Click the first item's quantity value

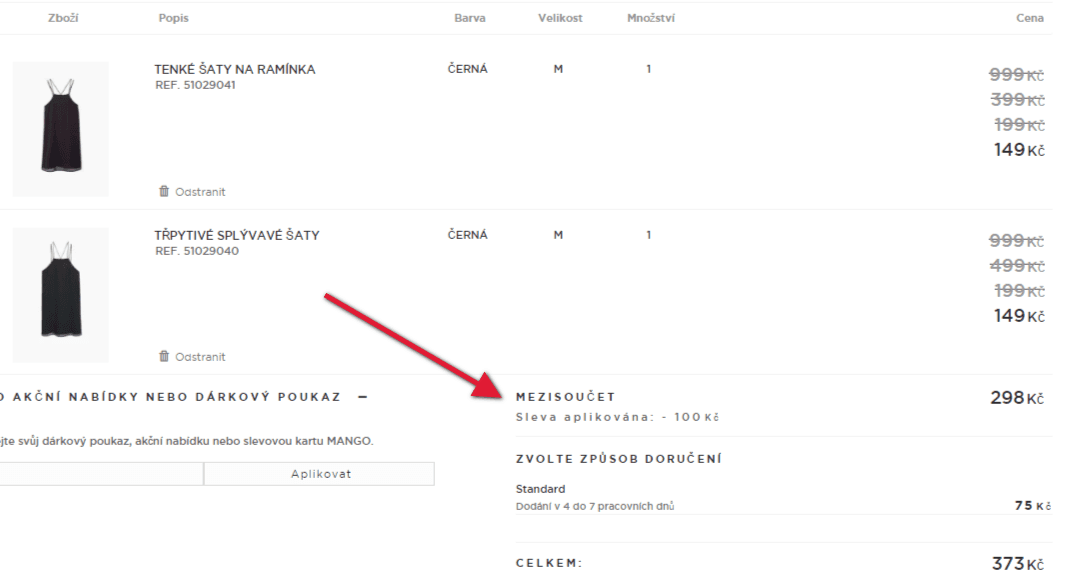pos(648,69)
